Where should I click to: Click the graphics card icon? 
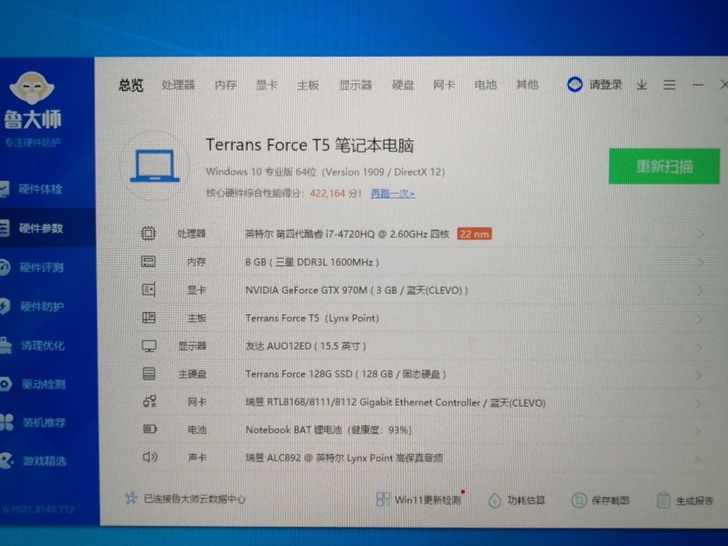(x=149, y=290)
